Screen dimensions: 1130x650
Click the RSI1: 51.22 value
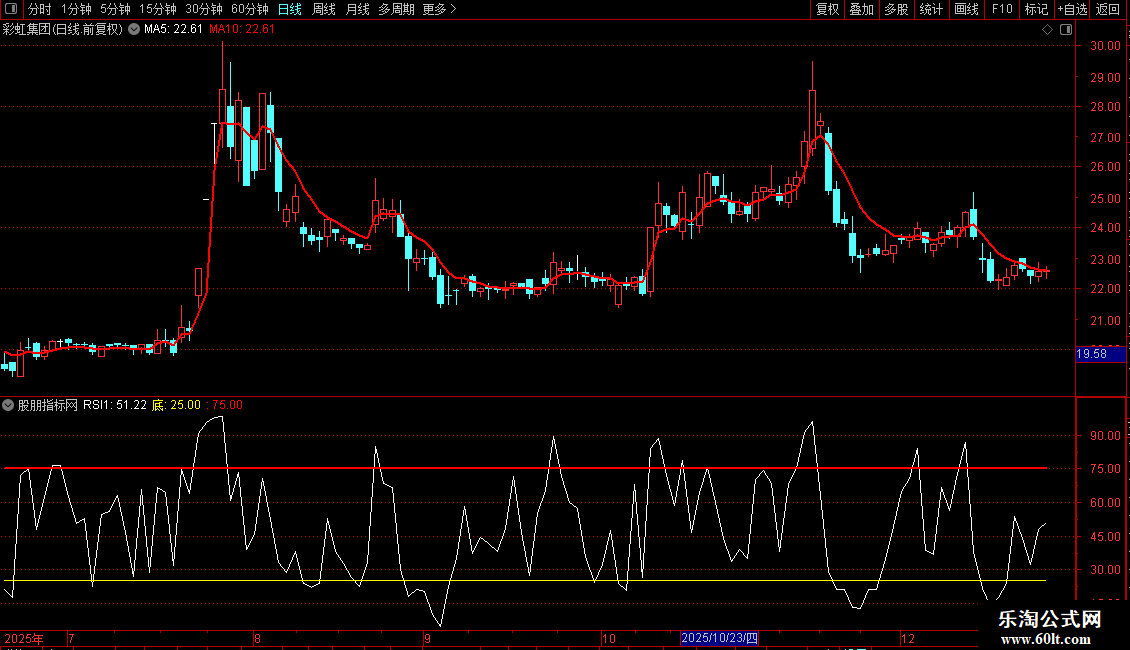115,405
